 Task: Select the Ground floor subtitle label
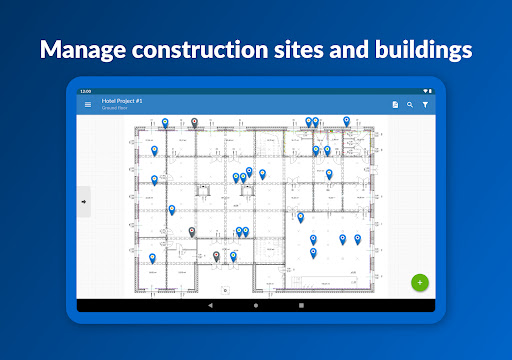115,108
